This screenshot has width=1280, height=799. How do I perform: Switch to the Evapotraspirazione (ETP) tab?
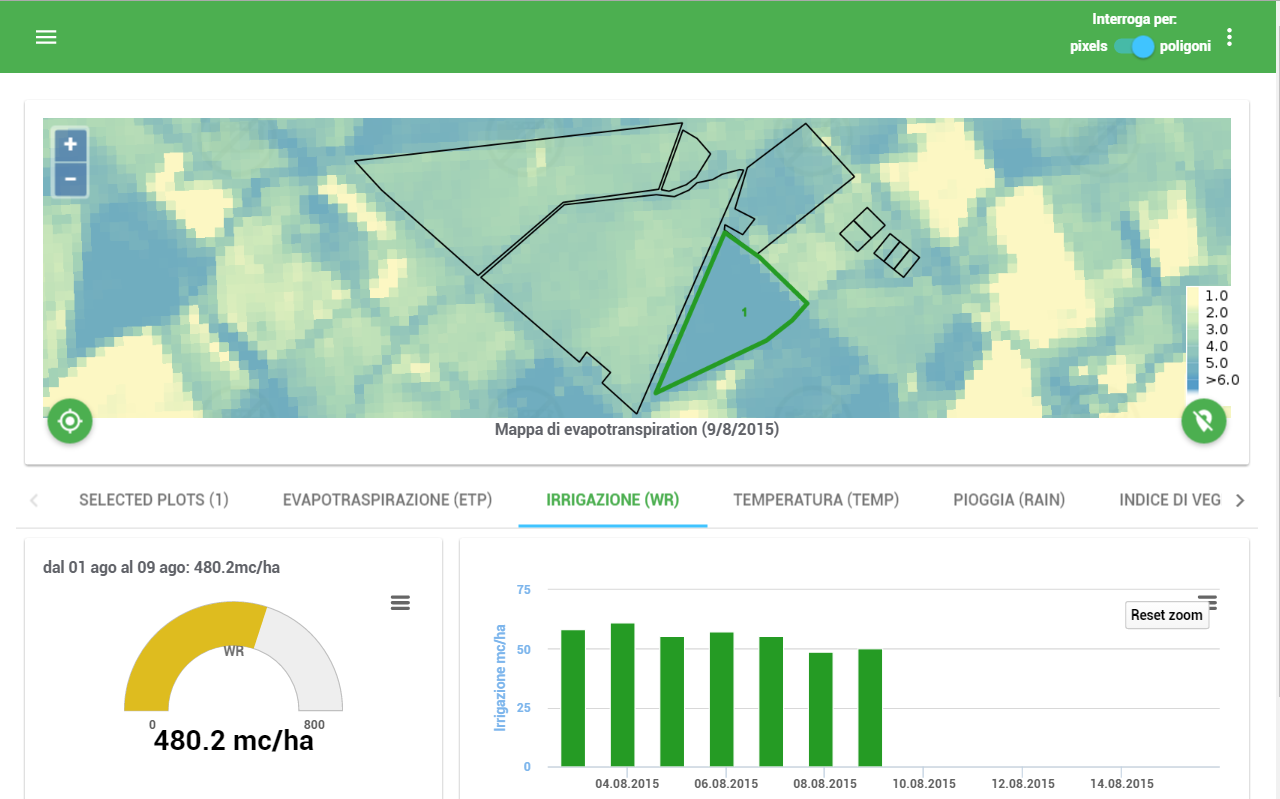387,500
